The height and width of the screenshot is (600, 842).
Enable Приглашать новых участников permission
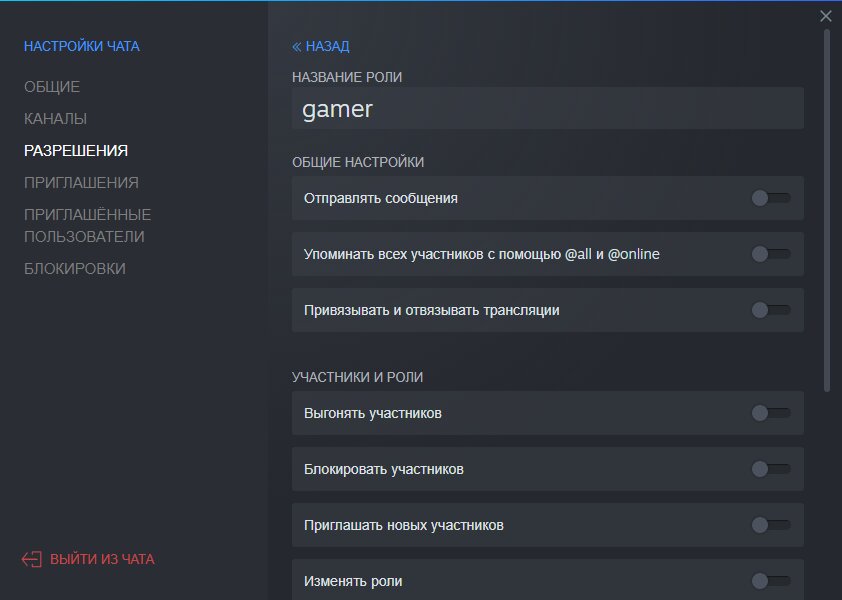tap(771, 525)
